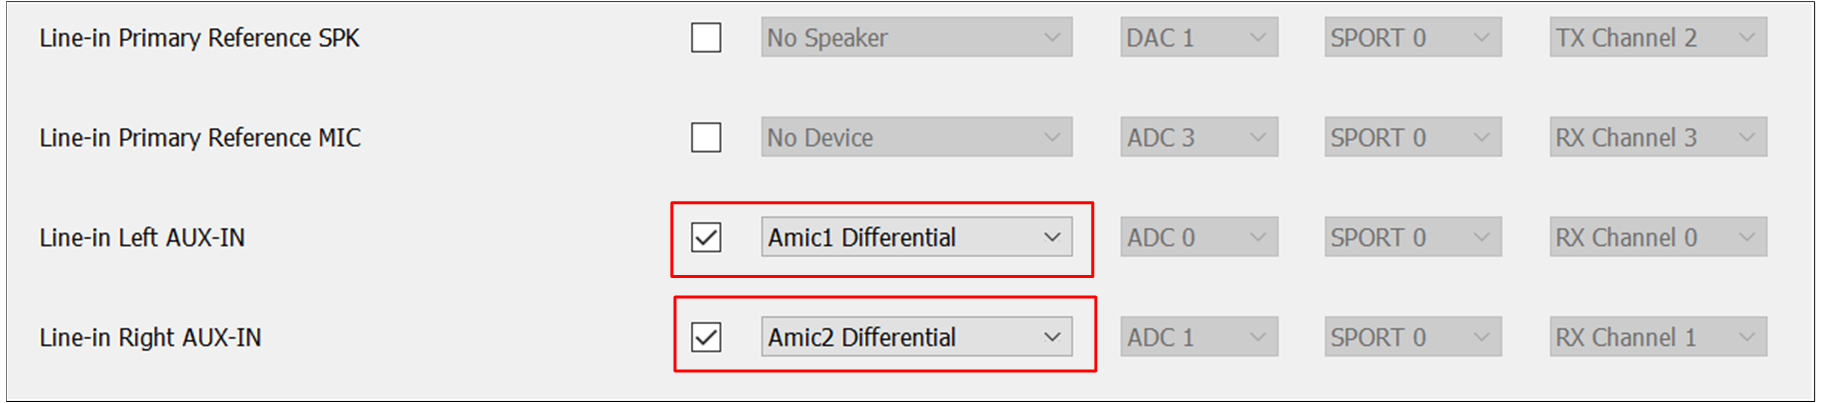This screenshot has width=1821, height=403.
Task: Enable Line-in Primary Reference SPK checkbox
Action: point(706,38)
